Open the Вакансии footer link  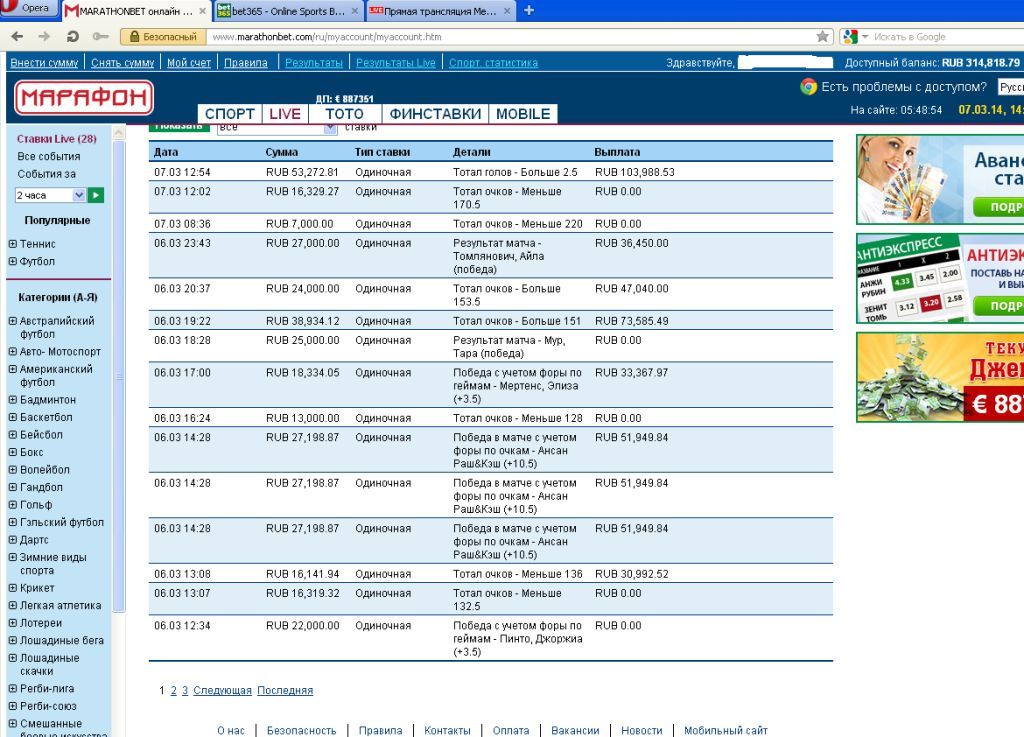575,730
